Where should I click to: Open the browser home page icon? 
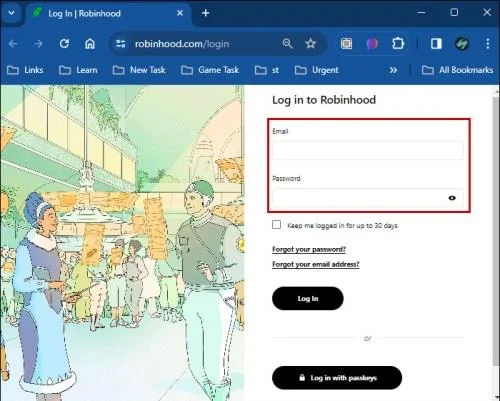pyautogui.click(x=90, y=44)
